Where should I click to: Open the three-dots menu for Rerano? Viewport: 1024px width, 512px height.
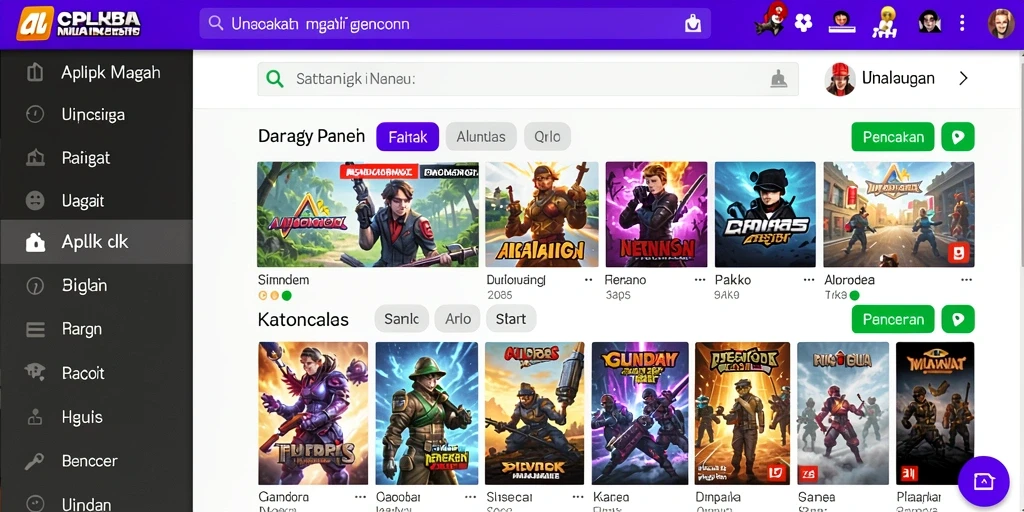[700, 280]
